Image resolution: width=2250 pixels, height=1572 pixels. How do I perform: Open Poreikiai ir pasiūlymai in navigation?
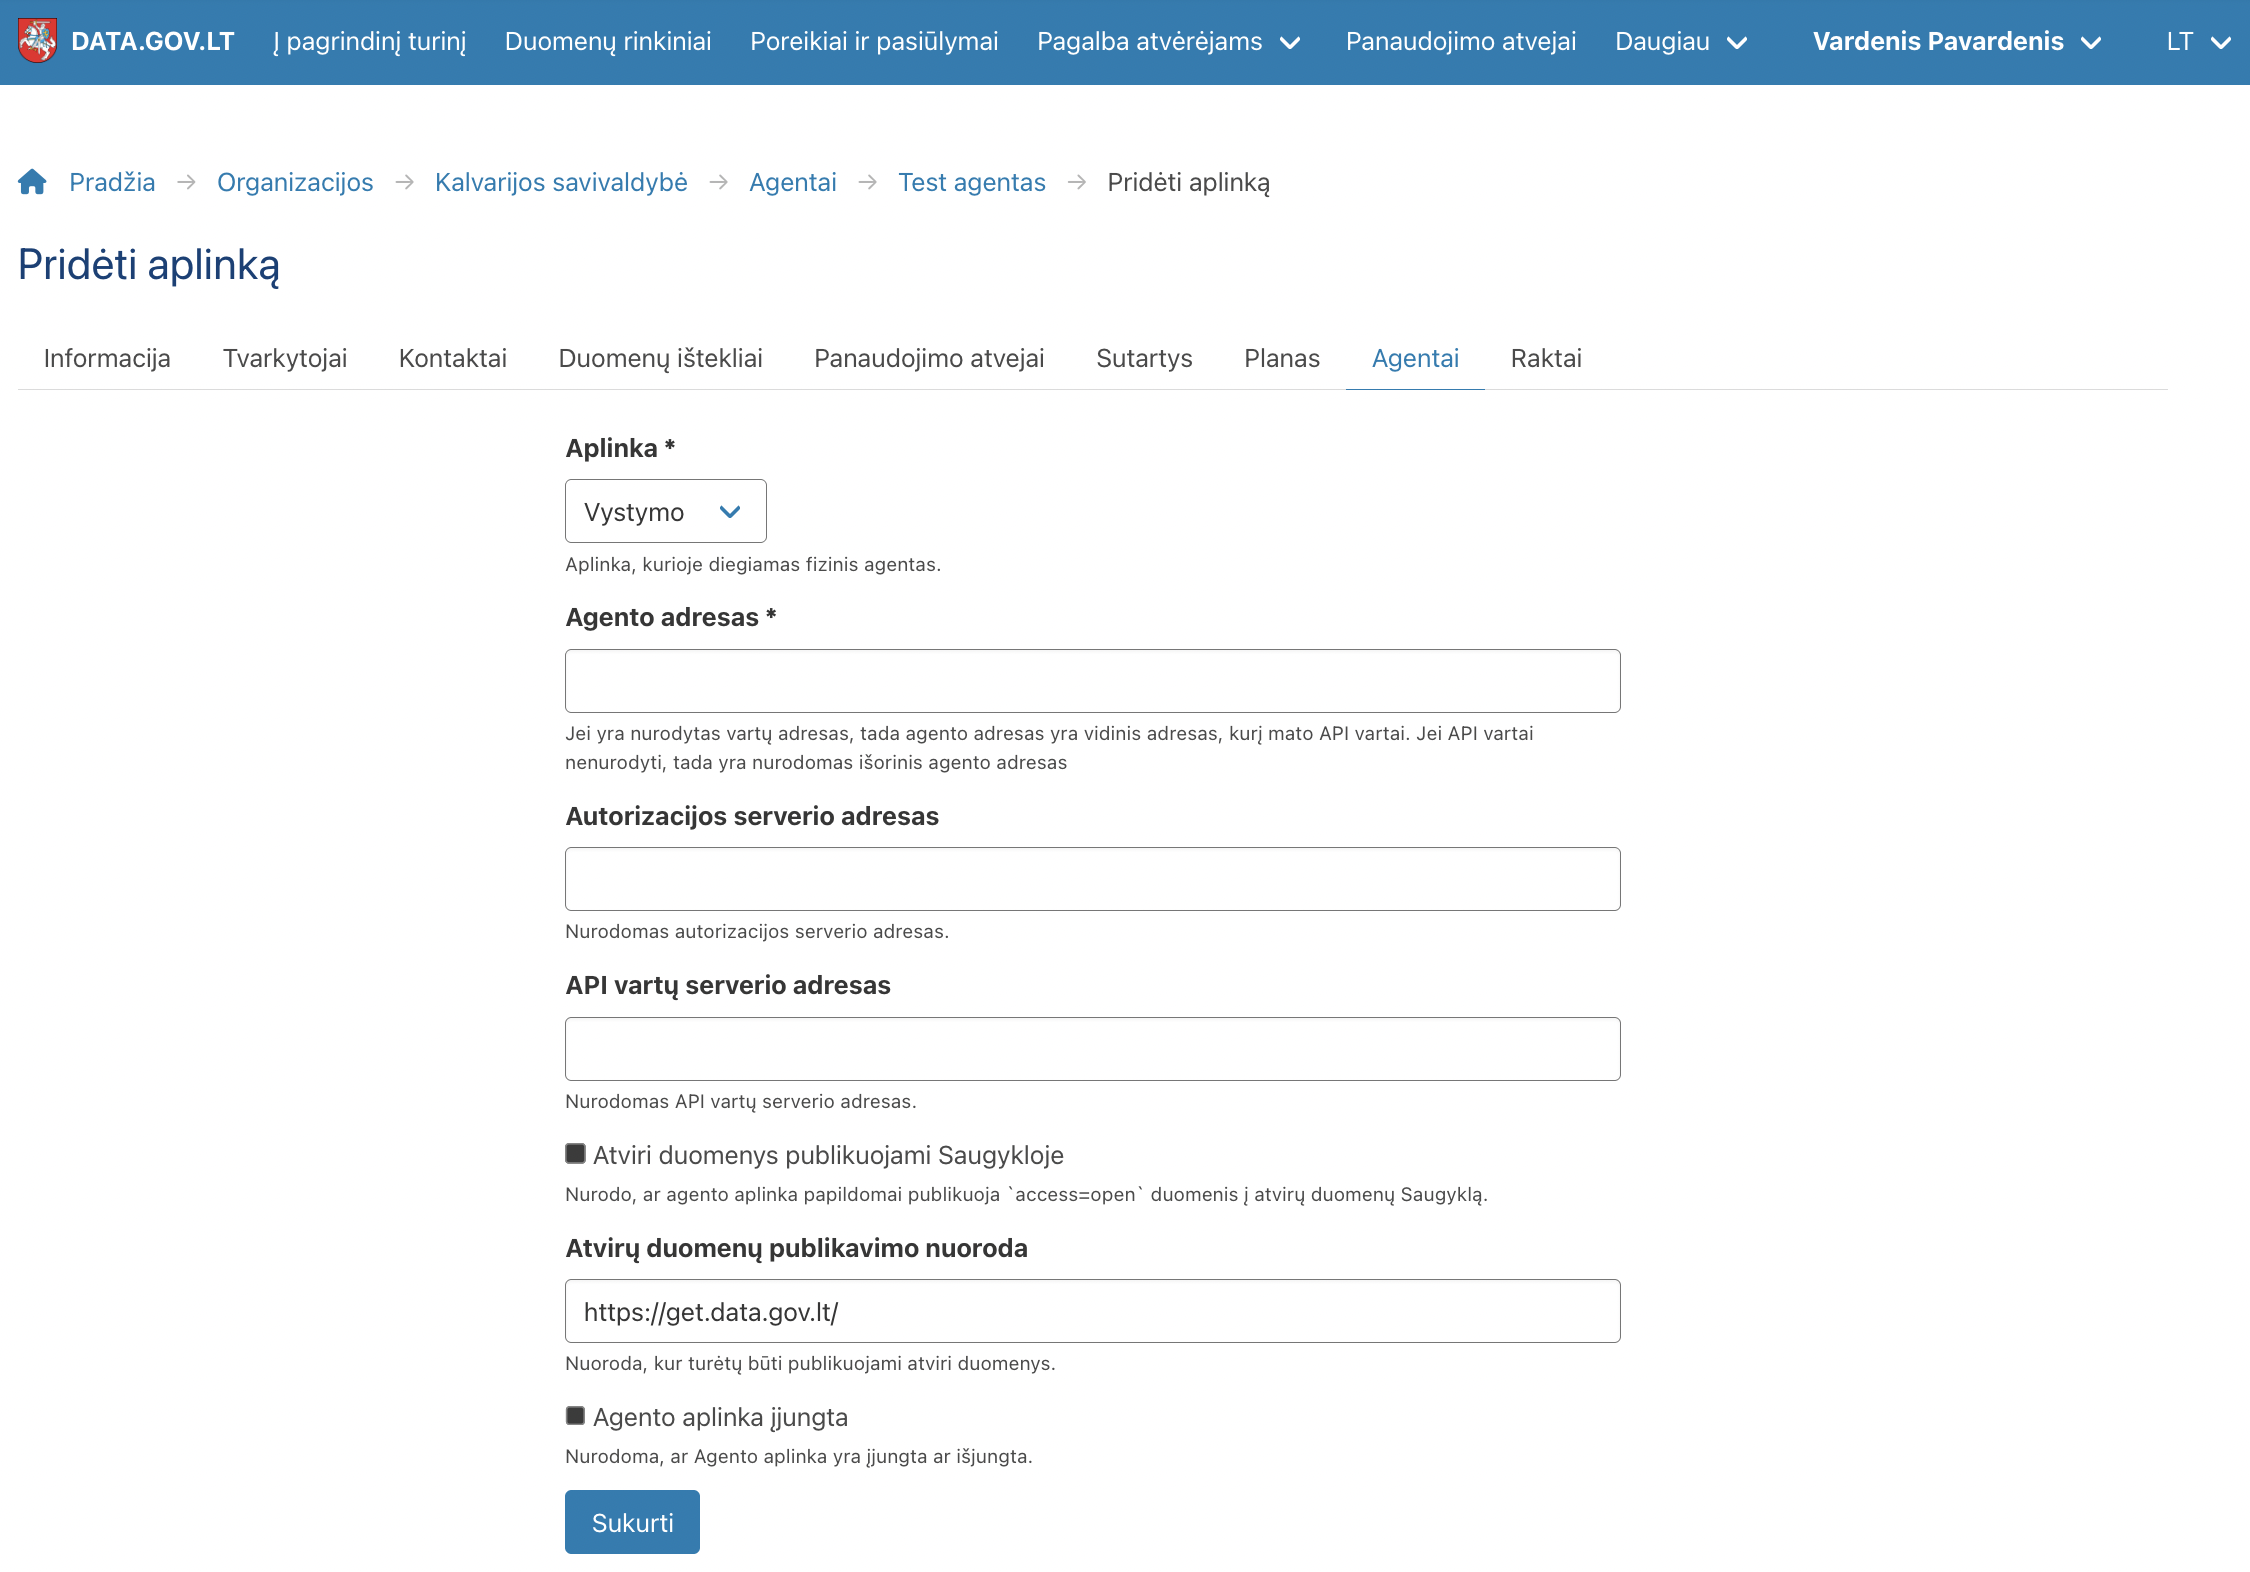(x=874, y=41)
